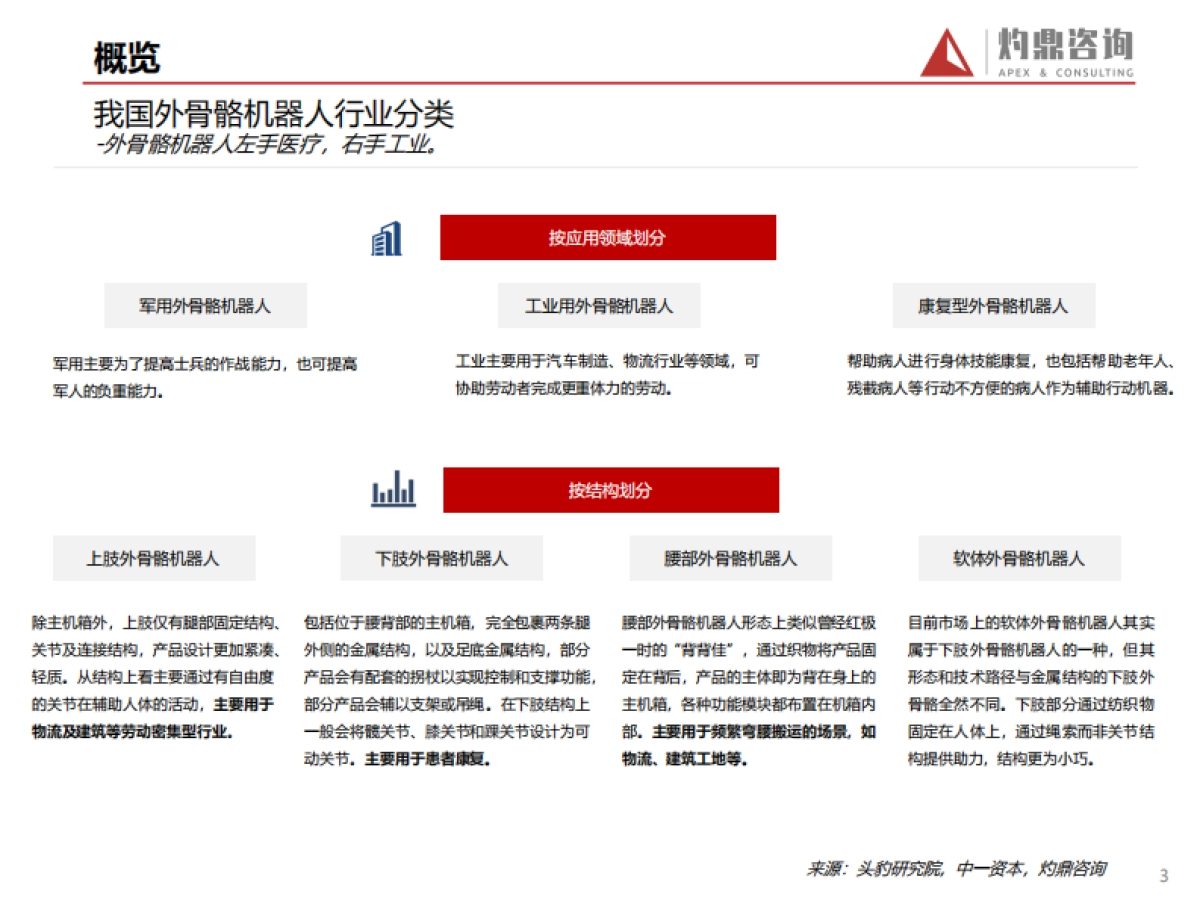Click the red triangle Apex logo icon
Screen dimensions: 1200x900
pos(946,53)
